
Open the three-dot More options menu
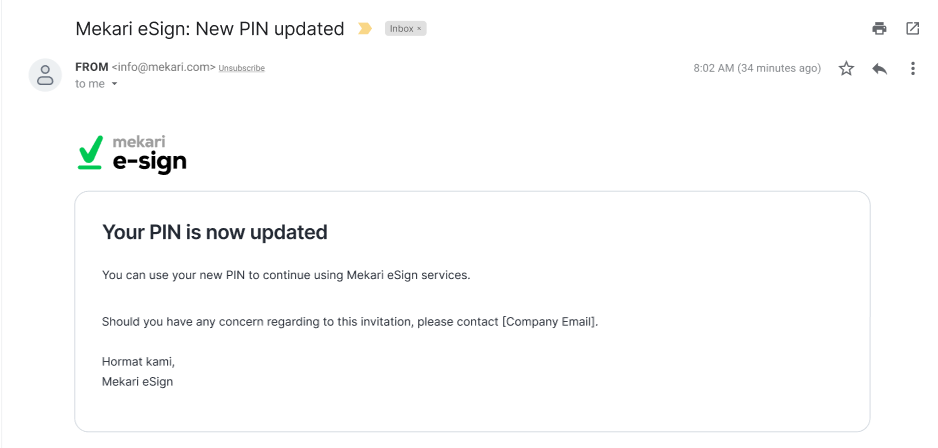click(912, 69)
